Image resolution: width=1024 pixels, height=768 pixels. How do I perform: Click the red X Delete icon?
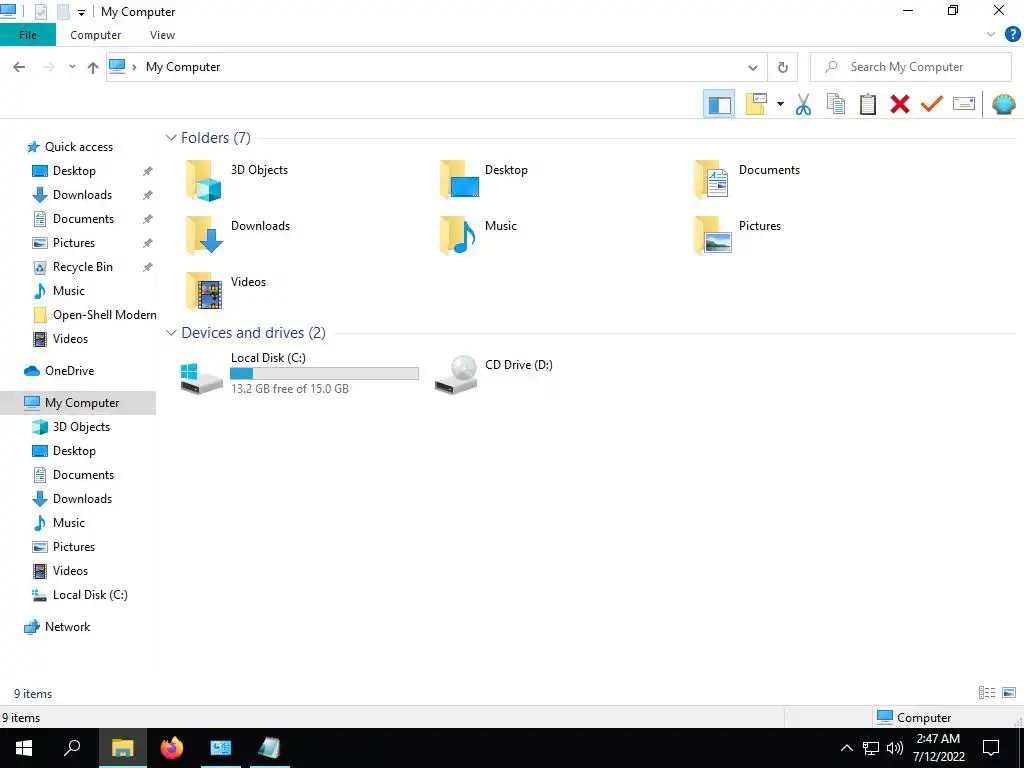point(899,104)
